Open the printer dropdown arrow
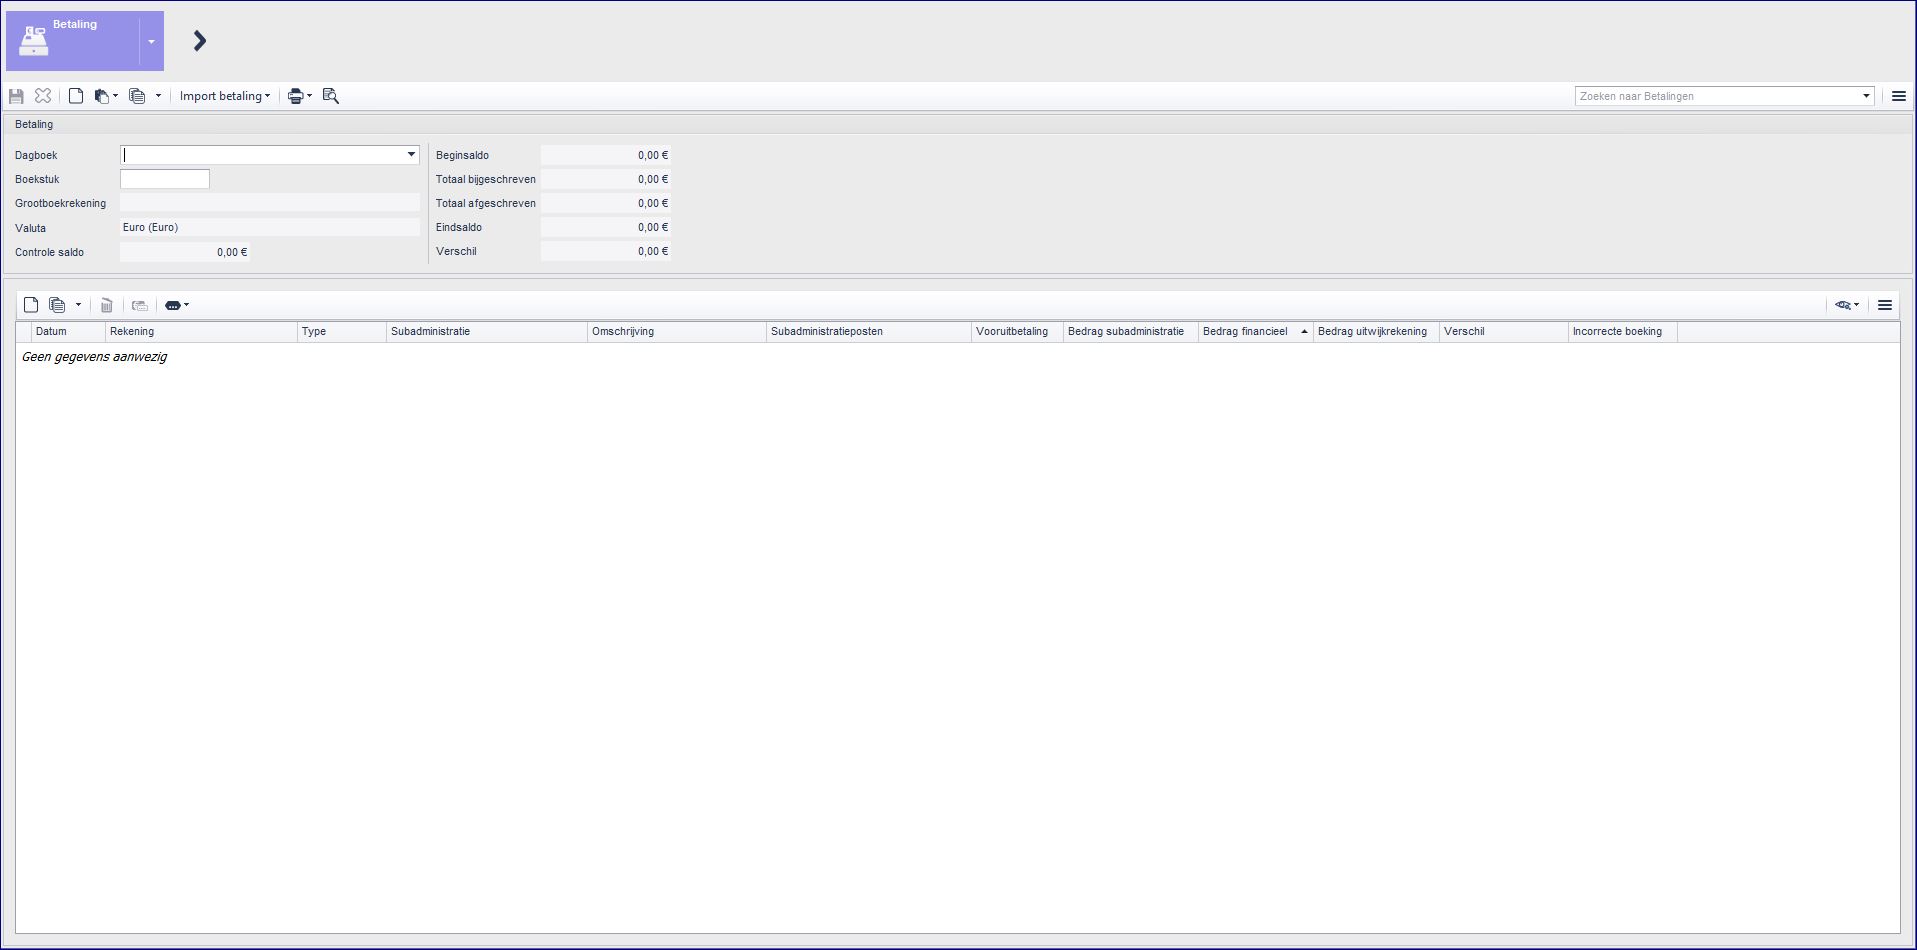Viewport: 1917px width, 950px height. tap(310, 96)
